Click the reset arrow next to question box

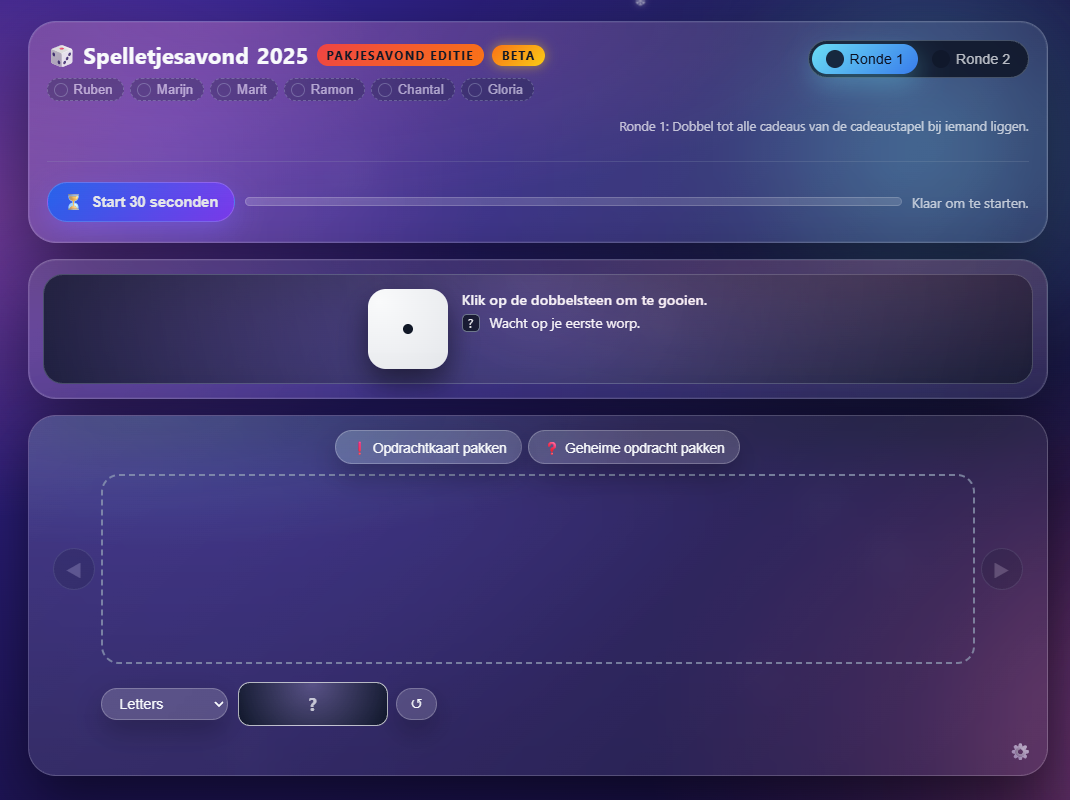pos(416,704)
